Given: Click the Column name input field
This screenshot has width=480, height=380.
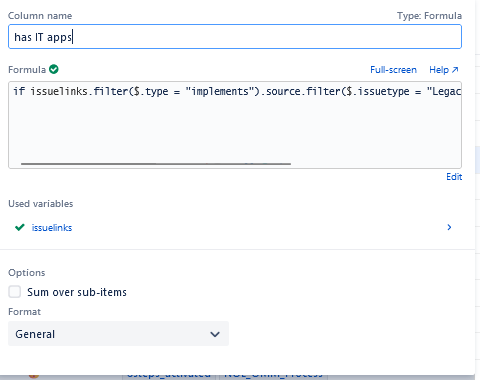Looking at the screenshot, I should pyautogui.click(x=235, y=37).
